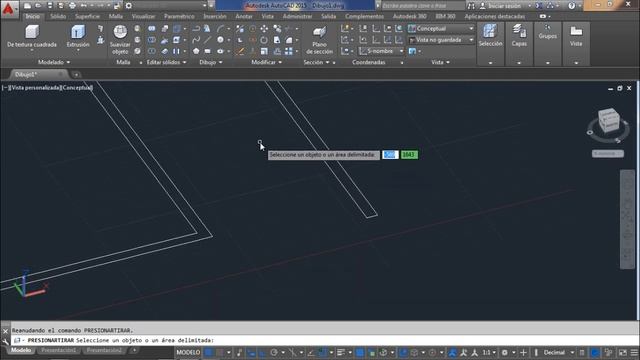Screen dimensions: 640x360
Task: Open the Visualizar ribbon tab
Action: [143, 16]
